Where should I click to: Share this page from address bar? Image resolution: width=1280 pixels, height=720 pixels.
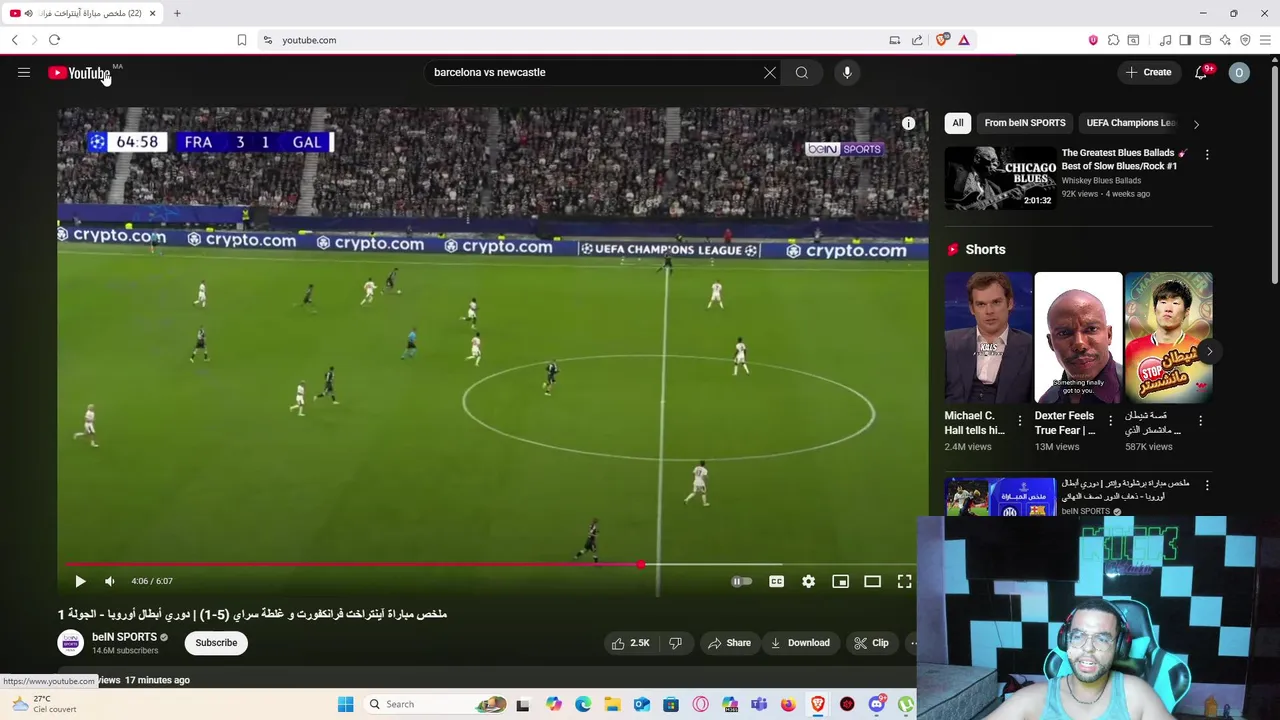click(x=917, y=40)
